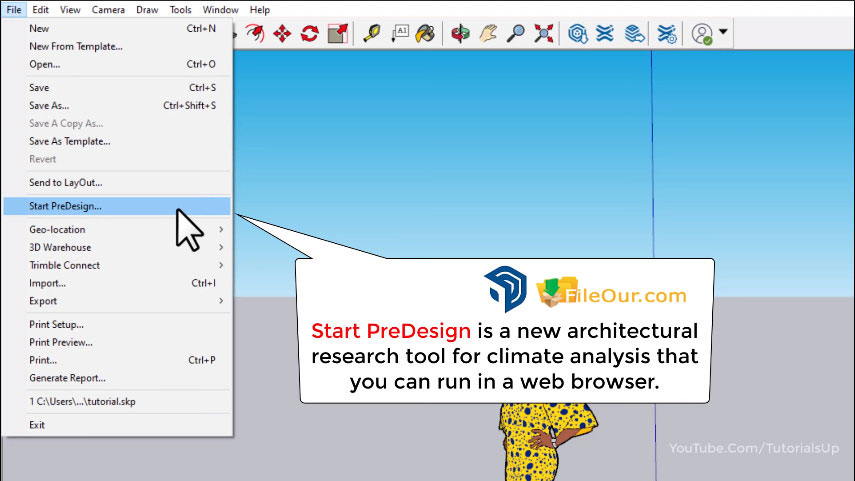
Task: Select the Scale tool
Action: click(x=338, y=34)
